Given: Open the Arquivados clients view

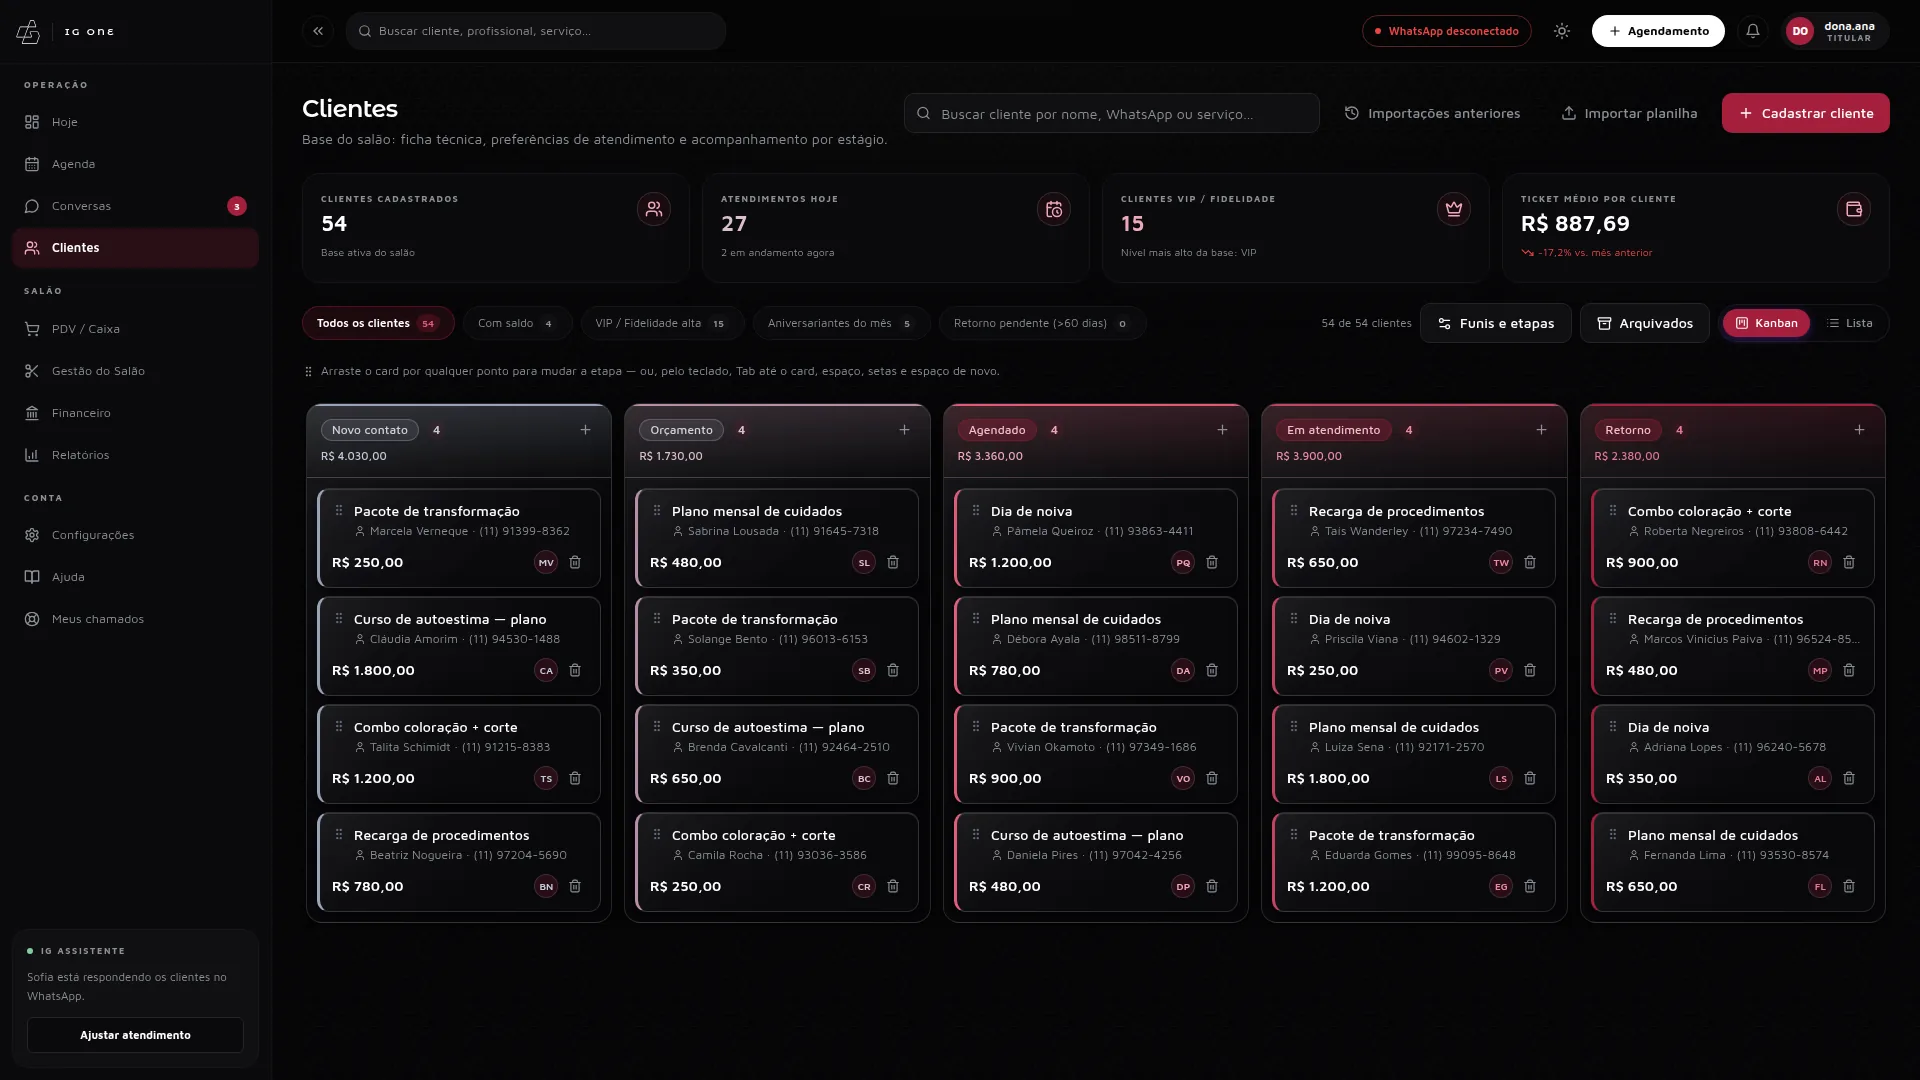Looking at the screenshot, I should coord(1644,323).
